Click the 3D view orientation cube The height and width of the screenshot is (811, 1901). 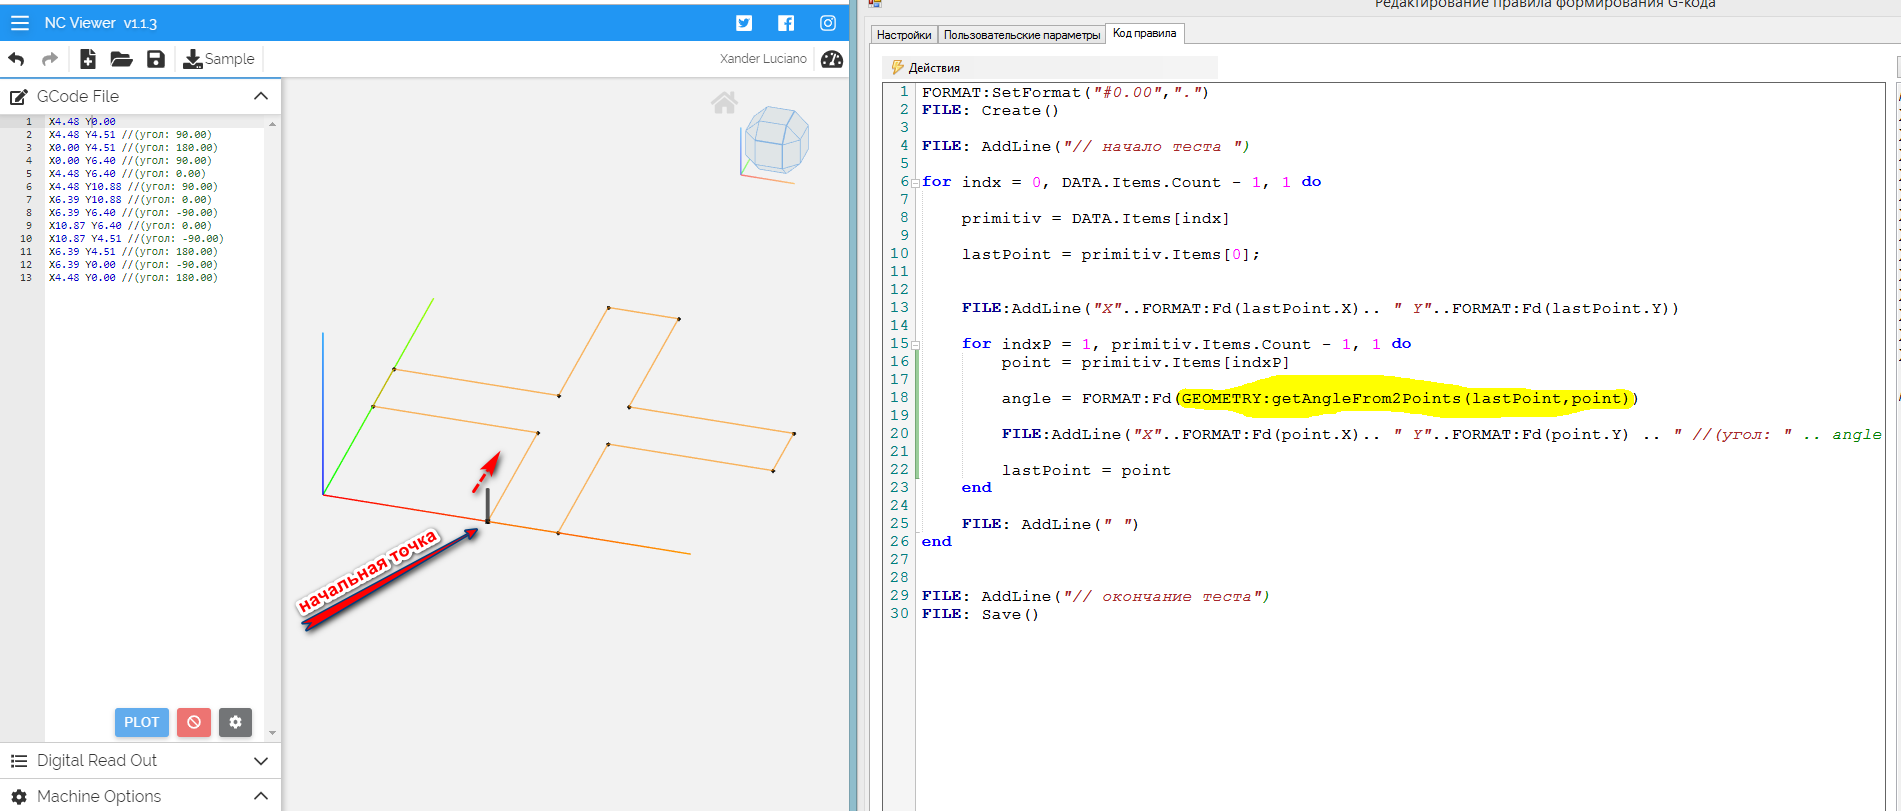[x=777, y=140]
